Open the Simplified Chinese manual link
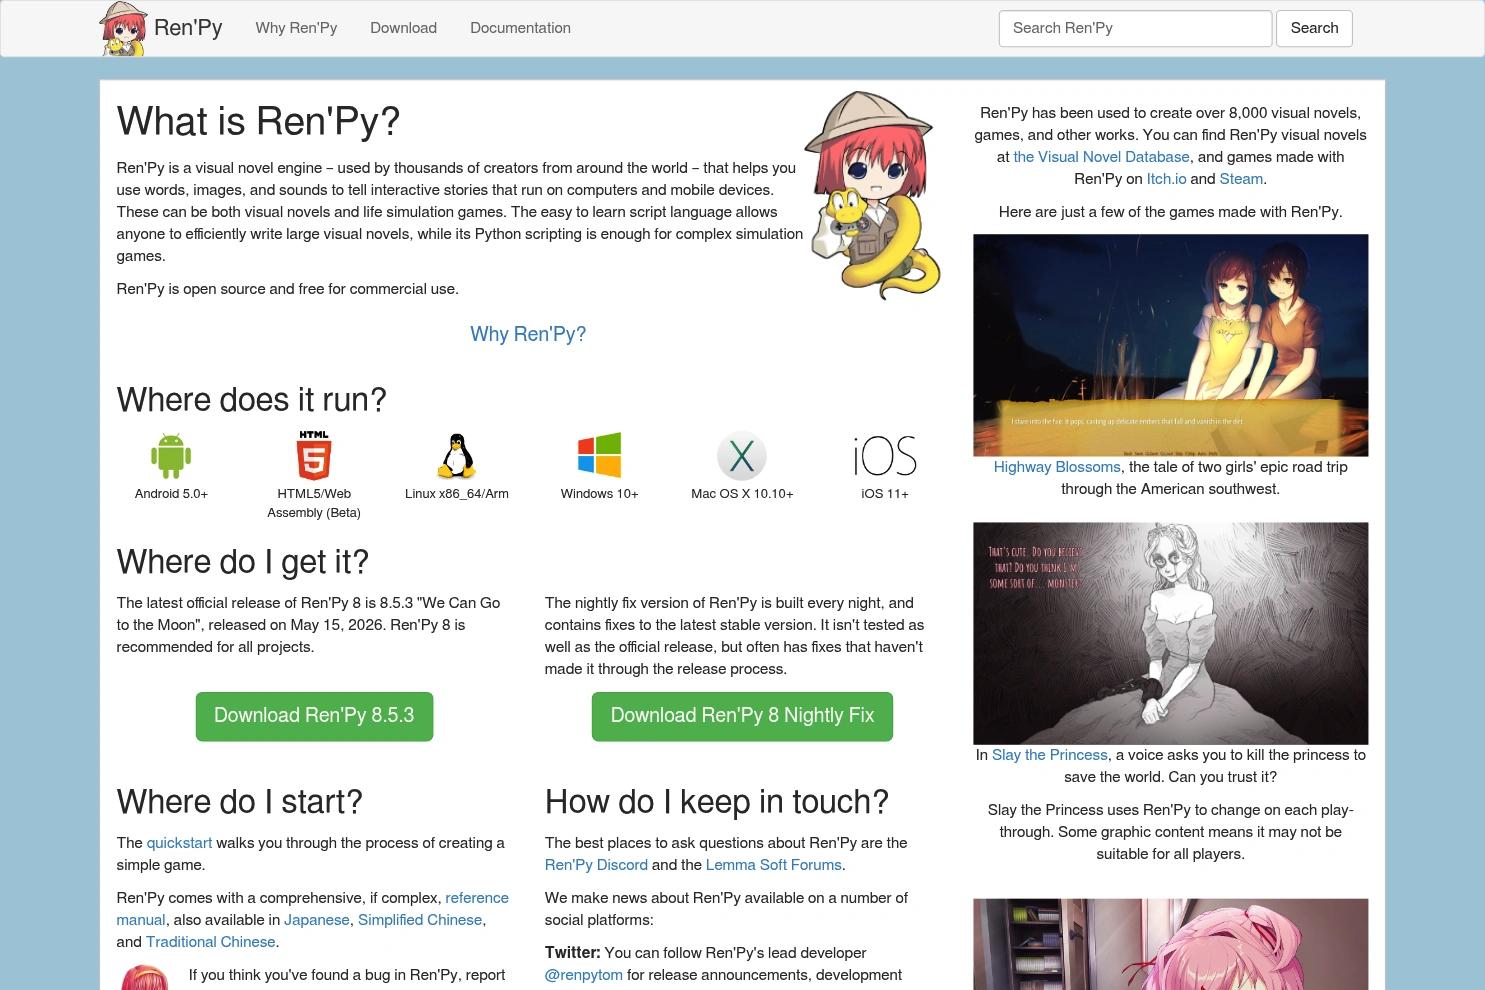Screen dimensions: 1485x990 (x=420, y=920)
